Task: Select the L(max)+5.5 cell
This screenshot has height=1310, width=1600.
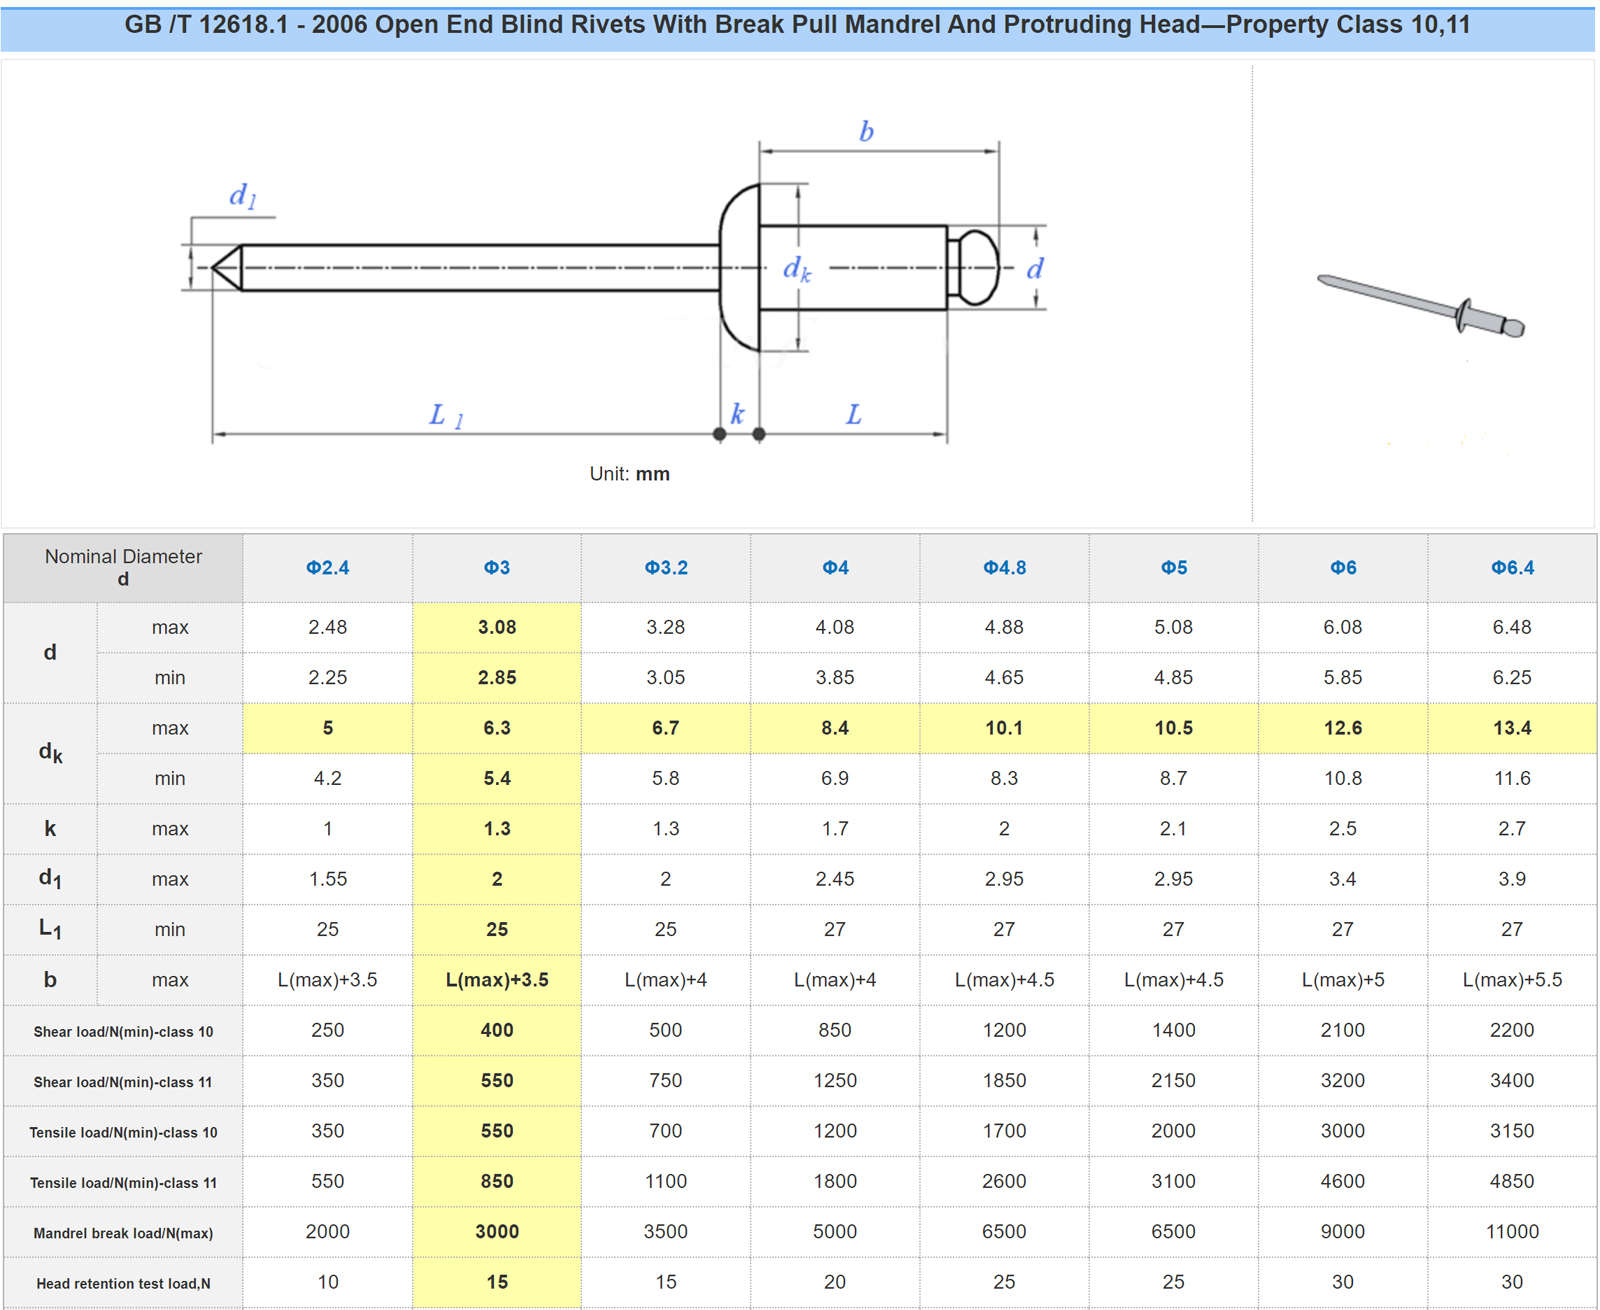Action: (x=1512, y=980)
